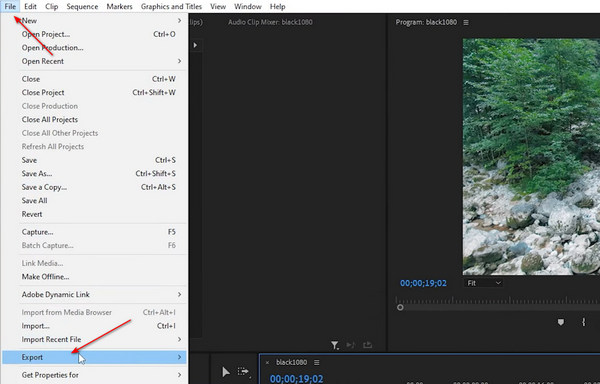The width and height of the screenshot is (600, 384).
Task: Expand the Import Recent File submenu
Action: [94, 340]
